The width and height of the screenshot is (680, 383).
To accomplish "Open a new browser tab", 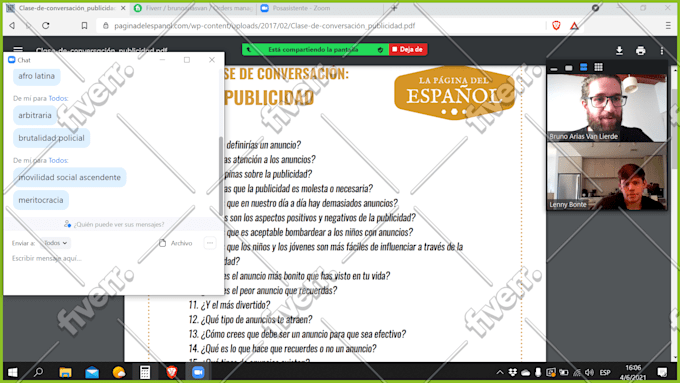I will click(394, 8).
